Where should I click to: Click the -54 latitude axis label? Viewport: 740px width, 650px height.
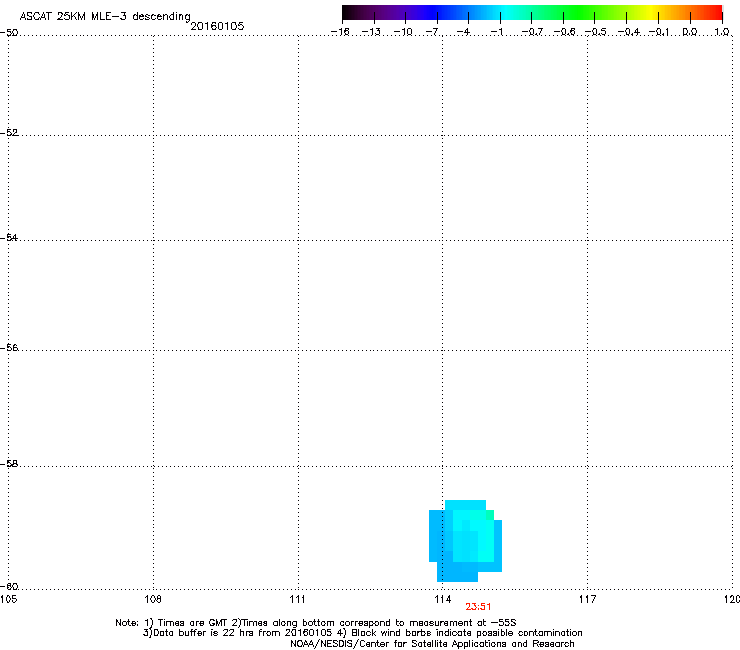pos(9,237)
